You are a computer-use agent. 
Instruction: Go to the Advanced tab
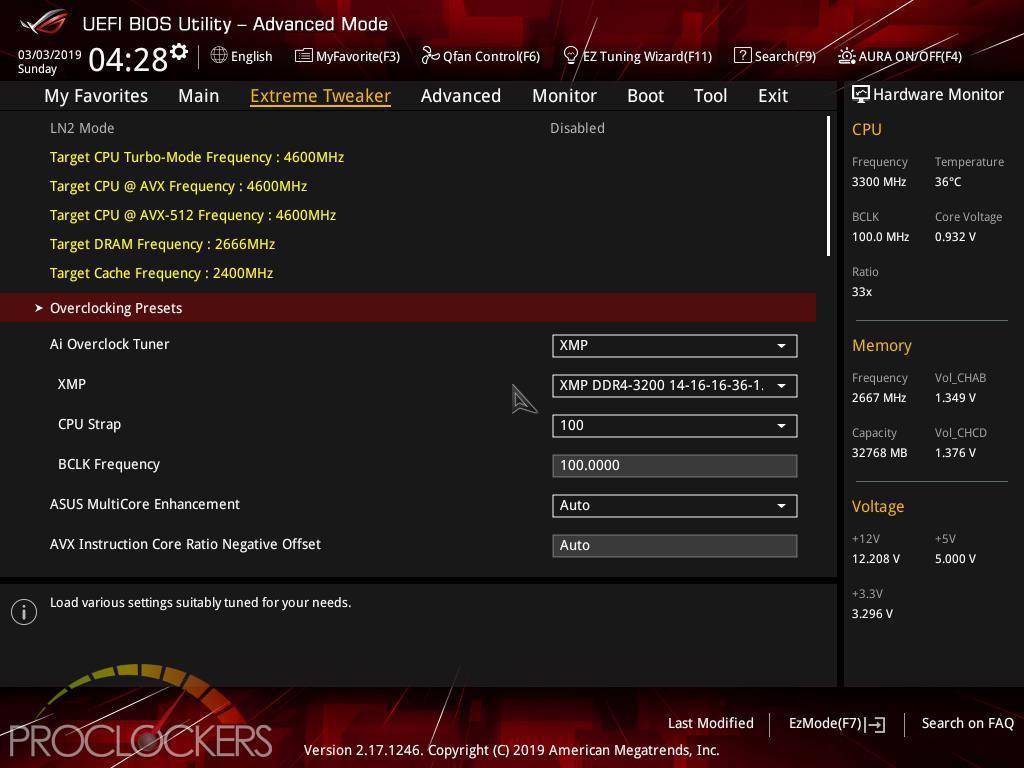[x=460, y=96]
